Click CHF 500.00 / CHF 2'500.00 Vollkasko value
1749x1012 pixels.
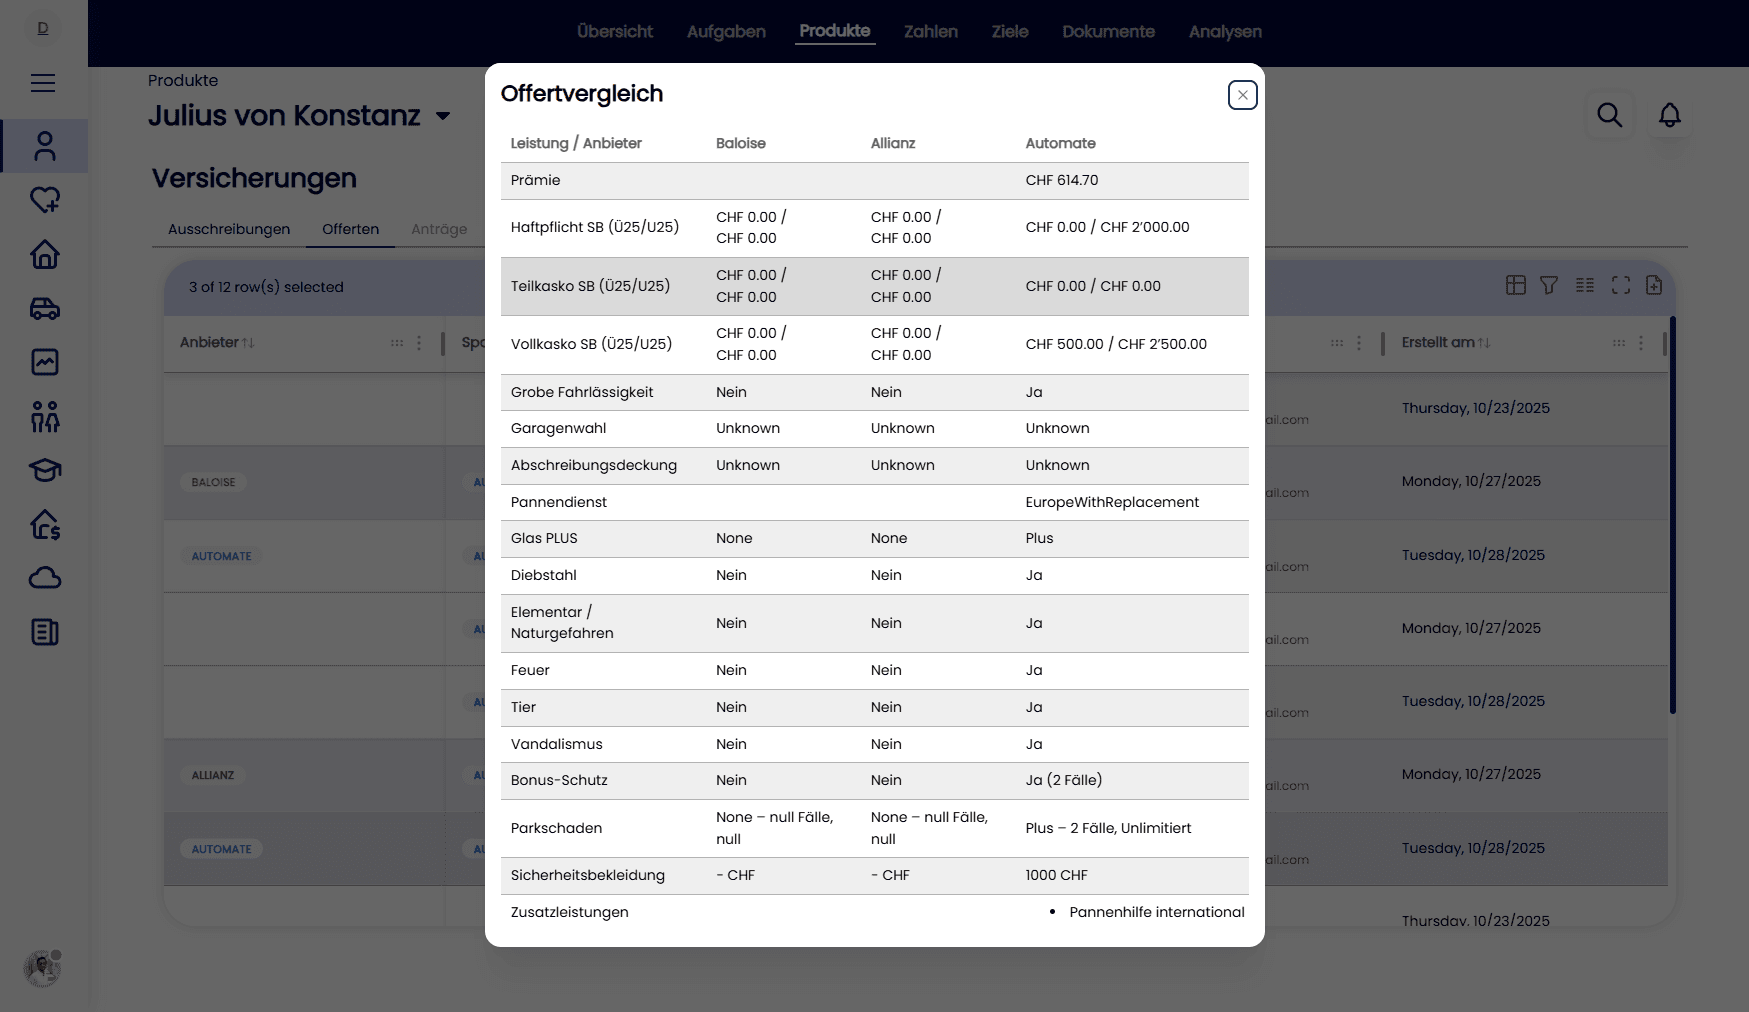pos(1116,344)
